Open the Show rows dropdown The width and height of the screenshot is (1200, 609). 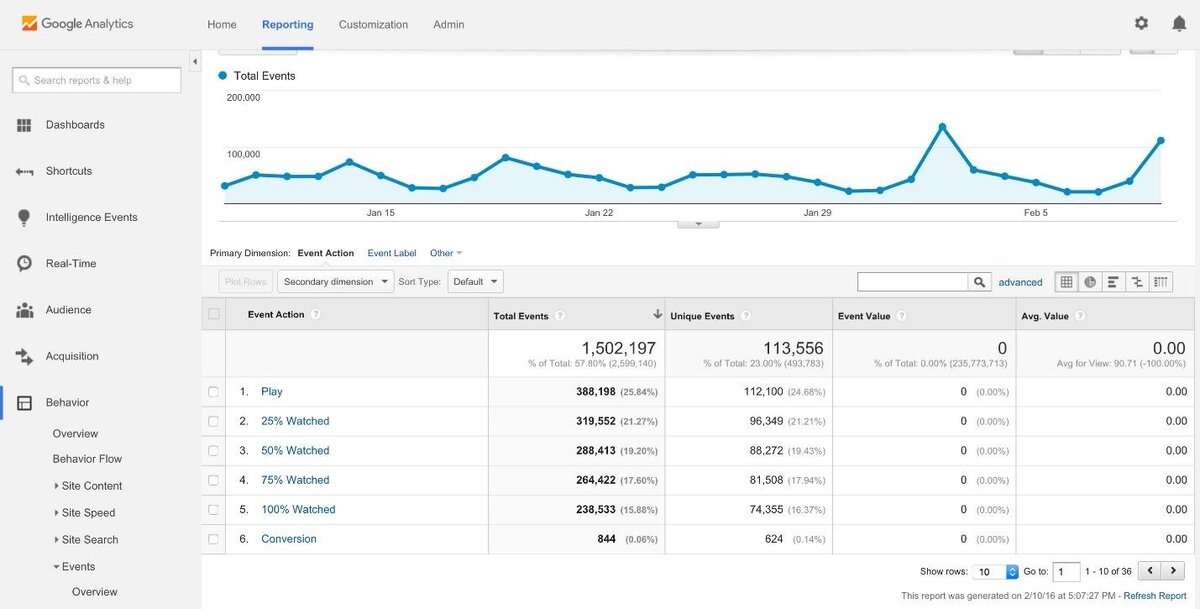(x=996, y=572)
